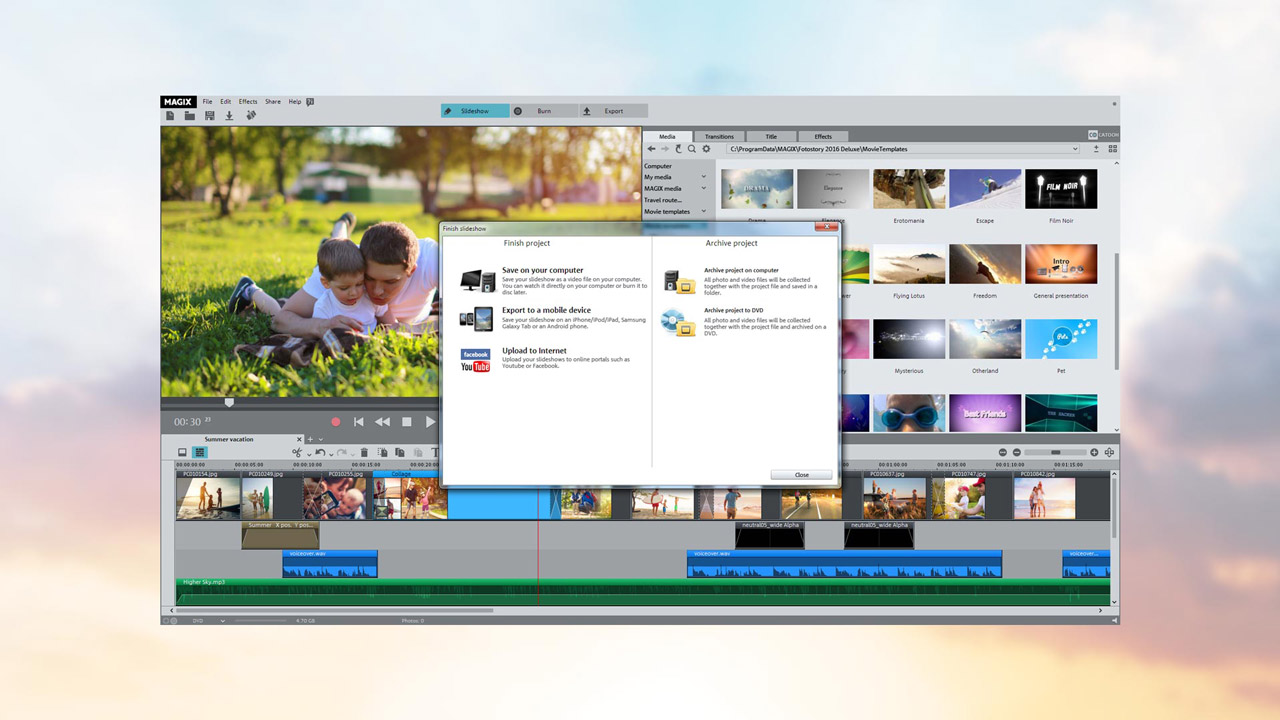Open the file path dropdown
The height and width of the screenshot is (720, 1280).
point(1075,149)
